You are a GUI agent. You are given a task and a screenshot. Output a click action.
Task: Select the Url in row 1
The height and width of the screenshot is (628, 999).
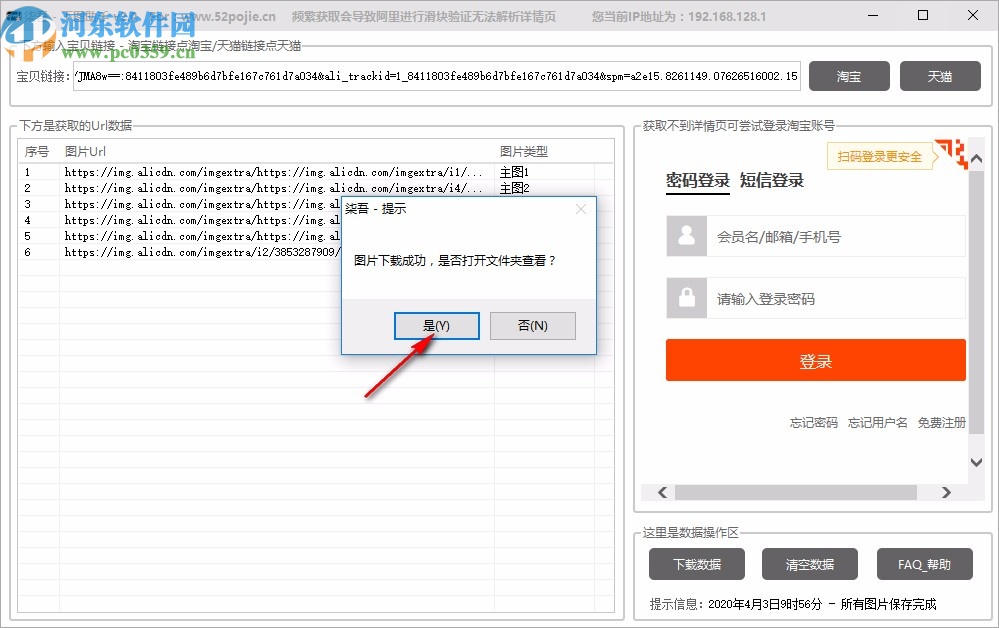point(273,172)
